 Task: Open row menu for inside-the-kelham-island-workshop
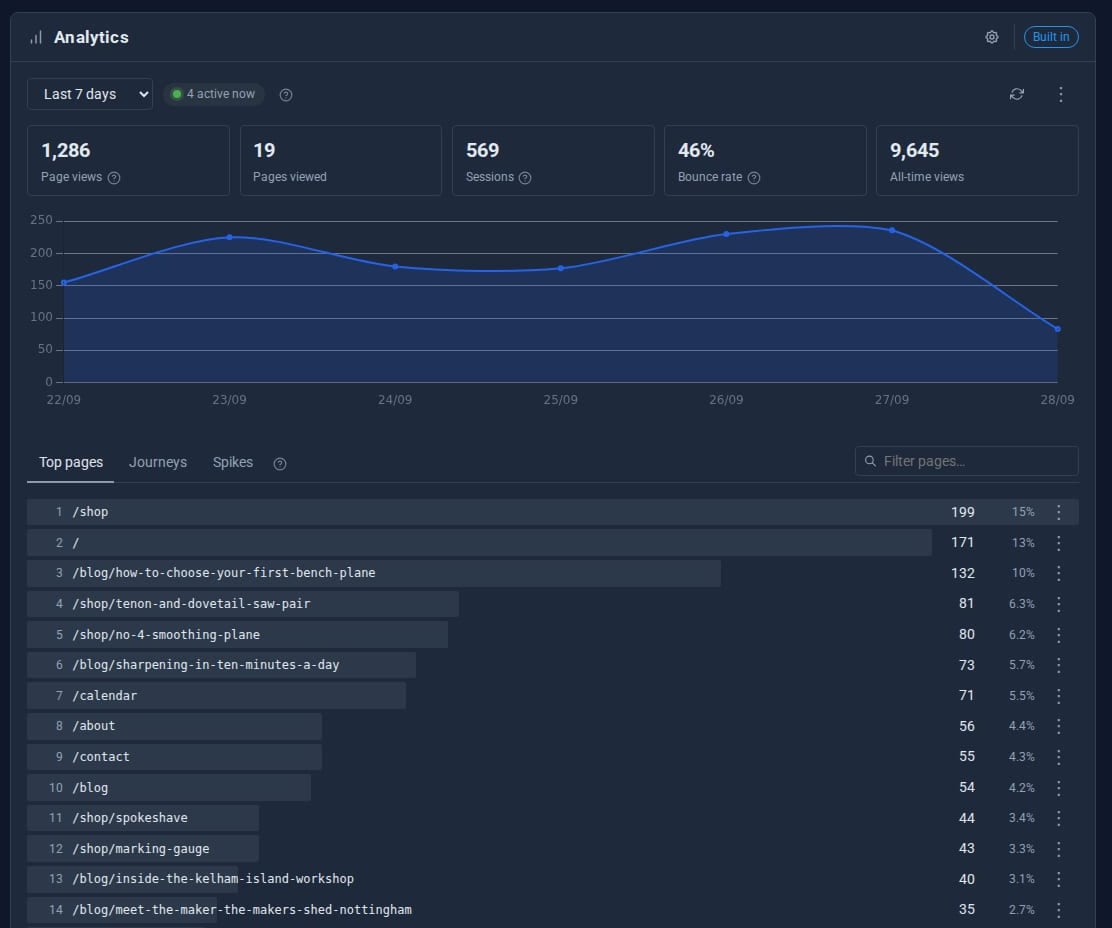tap(1059, 879)
